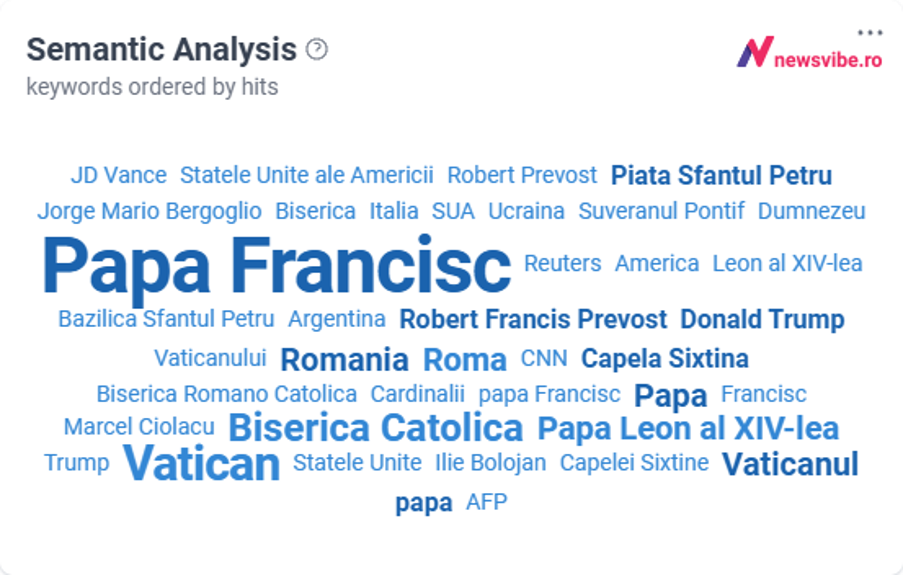Screen dimensions: 904x576
Task: Click the 'Jorge Mario Bergoglio' keyword
Action: tap(149, 212)
